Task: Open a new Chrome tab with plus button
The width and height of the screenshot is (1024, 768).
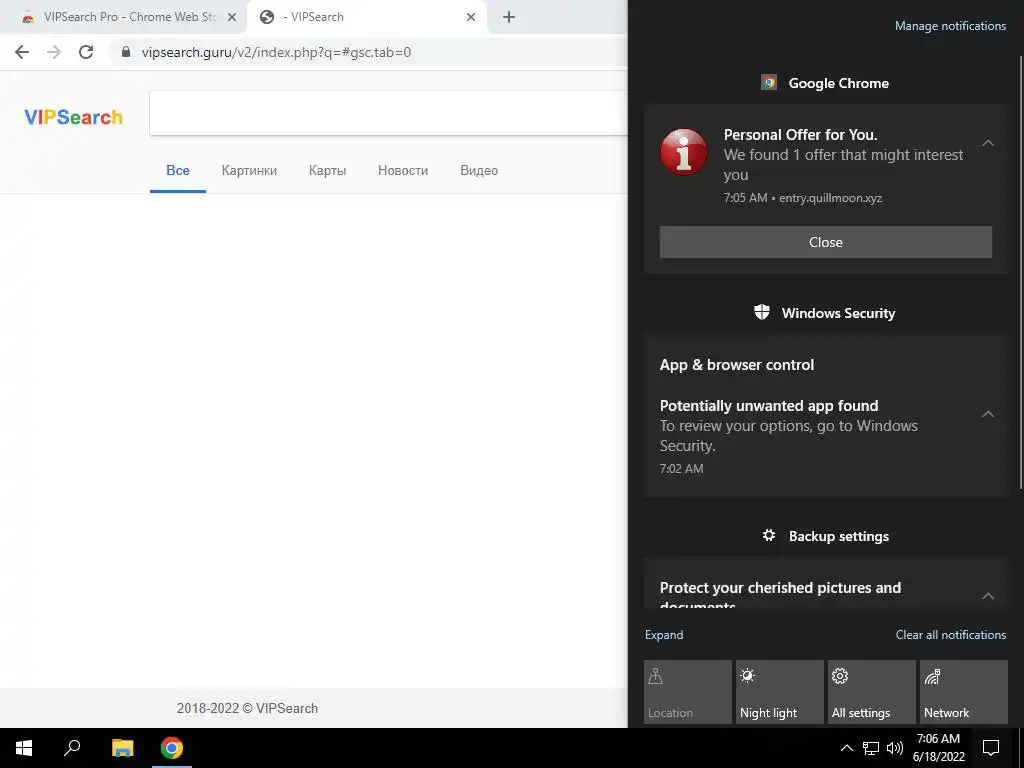Action: [509, 17]
